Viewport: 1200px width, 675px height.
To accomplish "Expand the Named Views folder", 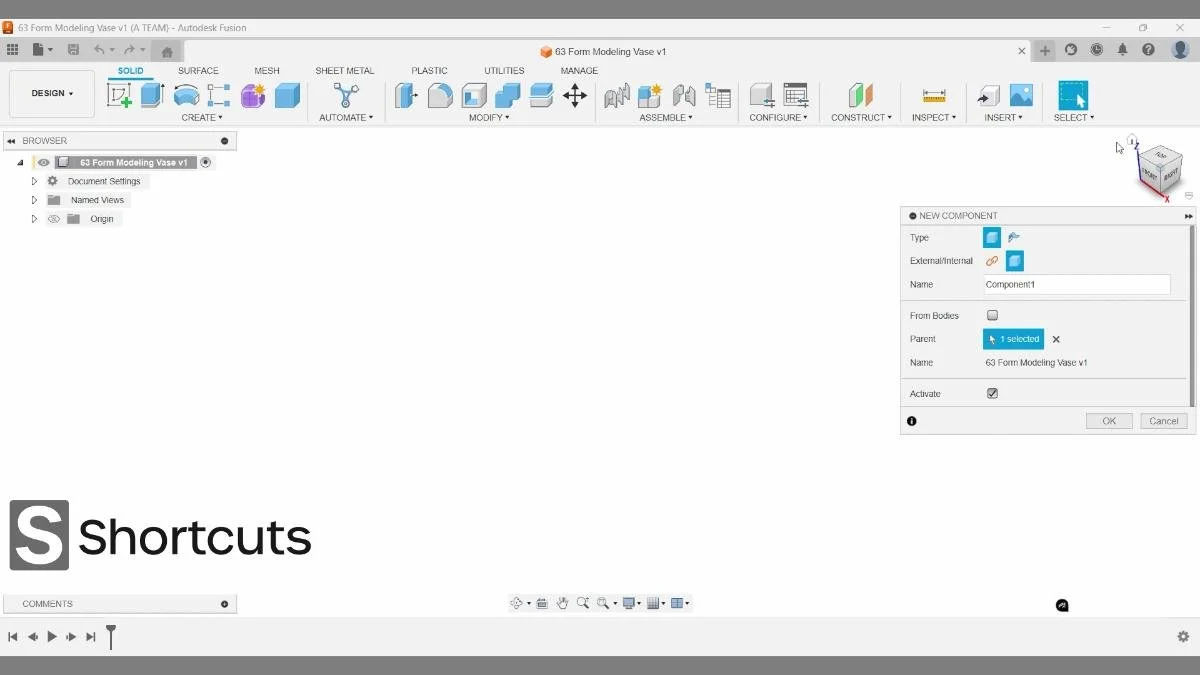I will click(34, 200).
